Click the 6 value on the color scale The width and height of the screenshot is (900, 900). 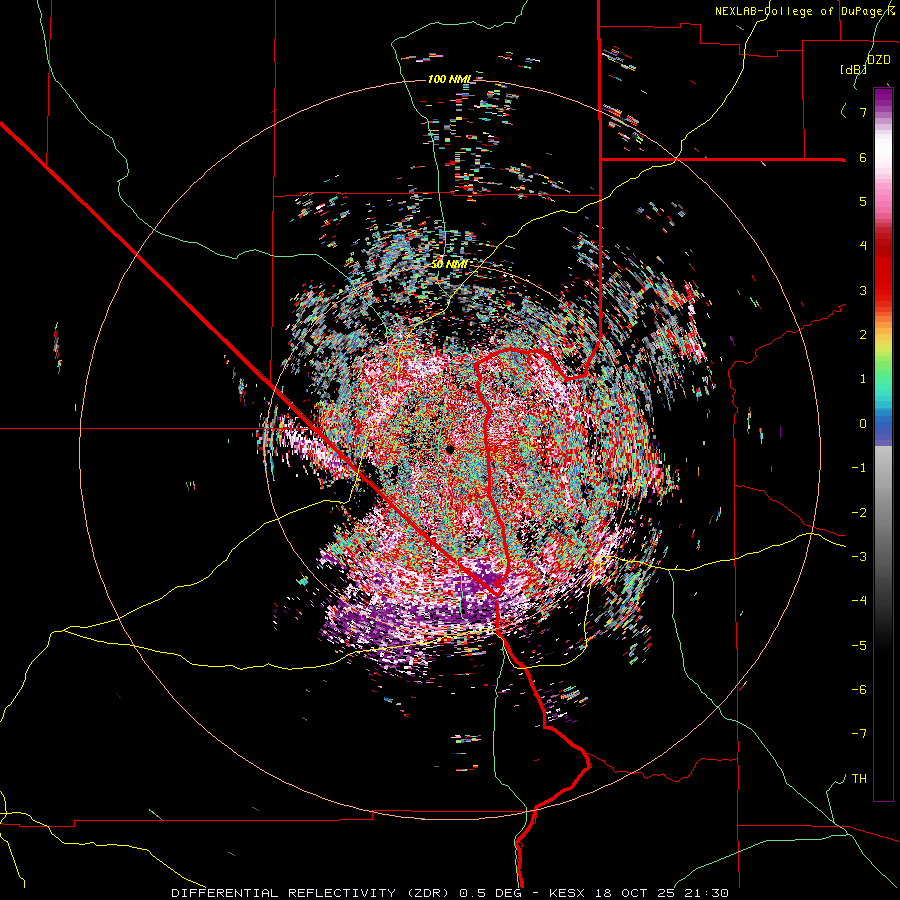pyautogui.click(x=863, y=157)
